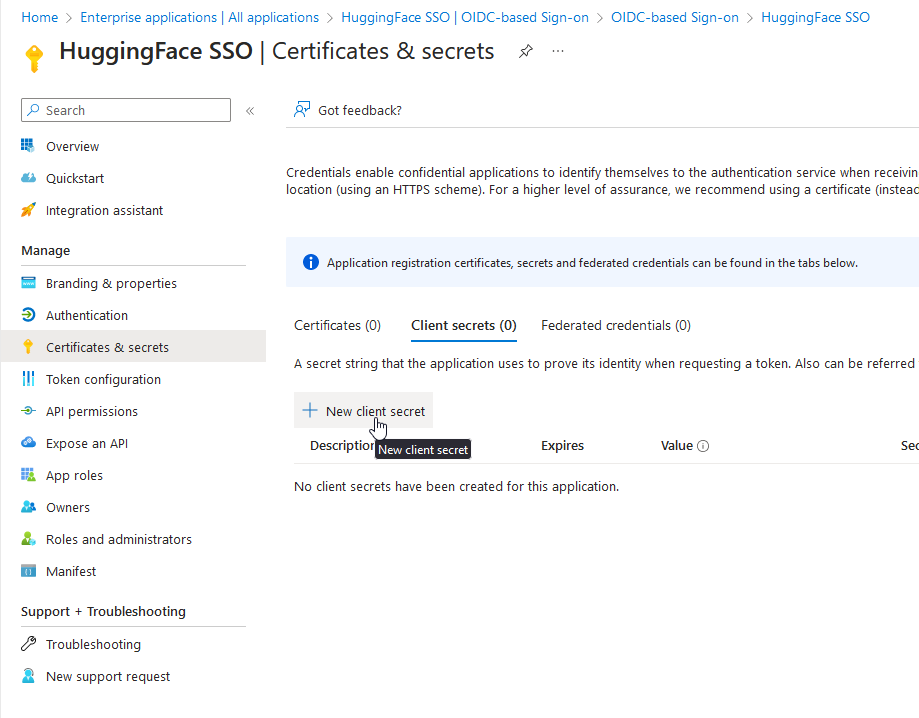This screenshot has height=718, width=919.
Task: Click New client secret button
Action: pos(364,411)
